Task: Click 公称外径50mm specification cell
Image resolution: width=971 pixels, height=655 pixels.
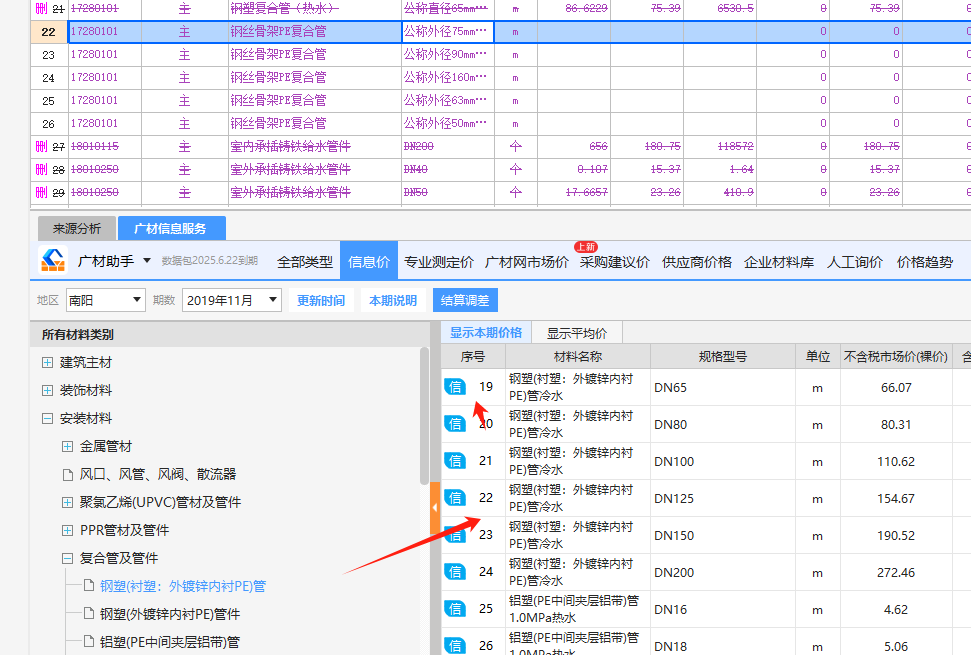Action: [448, 123]
